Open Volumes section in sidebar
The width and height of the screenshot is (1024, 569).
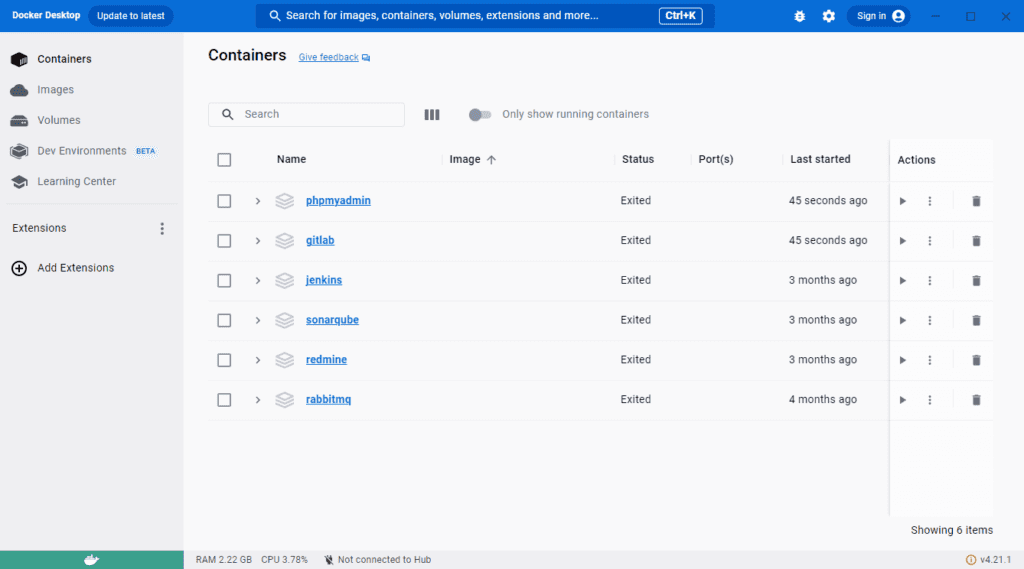coord(58,121)
